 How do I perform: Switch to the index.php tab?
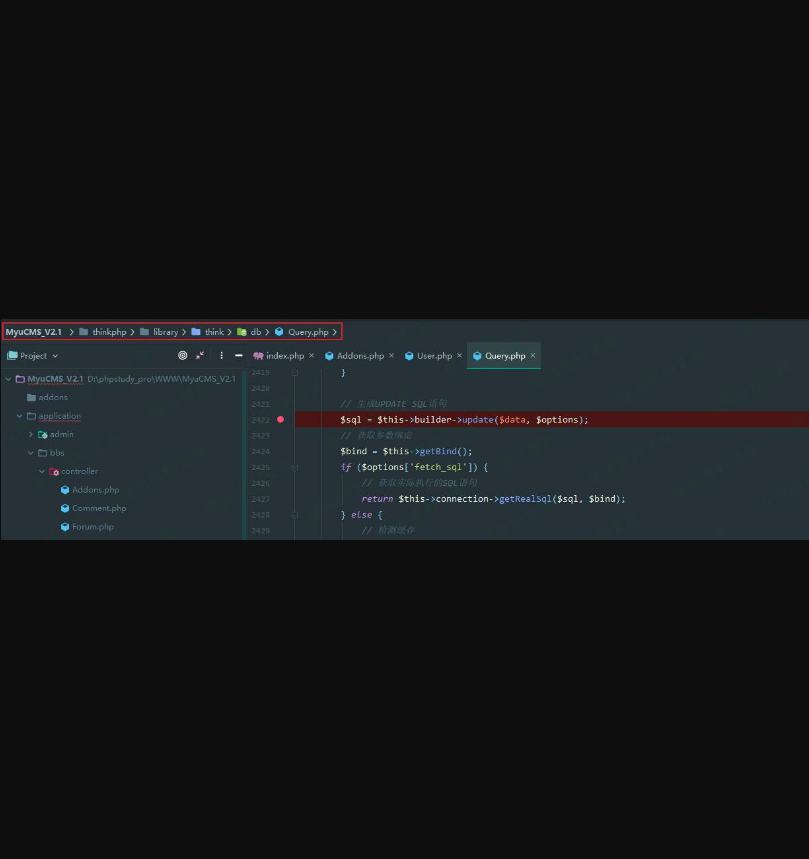[x=284, y=356]
